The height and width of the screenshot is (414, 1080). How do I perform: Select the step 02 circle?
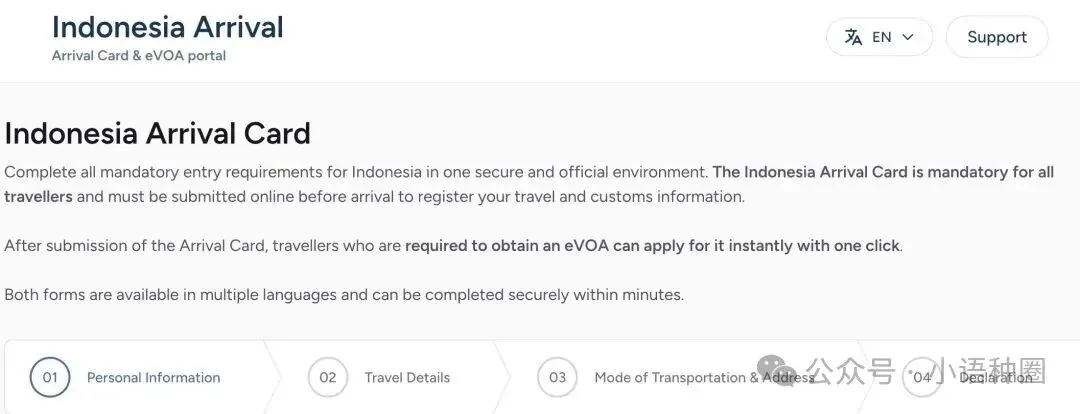(x=327, y=377)
